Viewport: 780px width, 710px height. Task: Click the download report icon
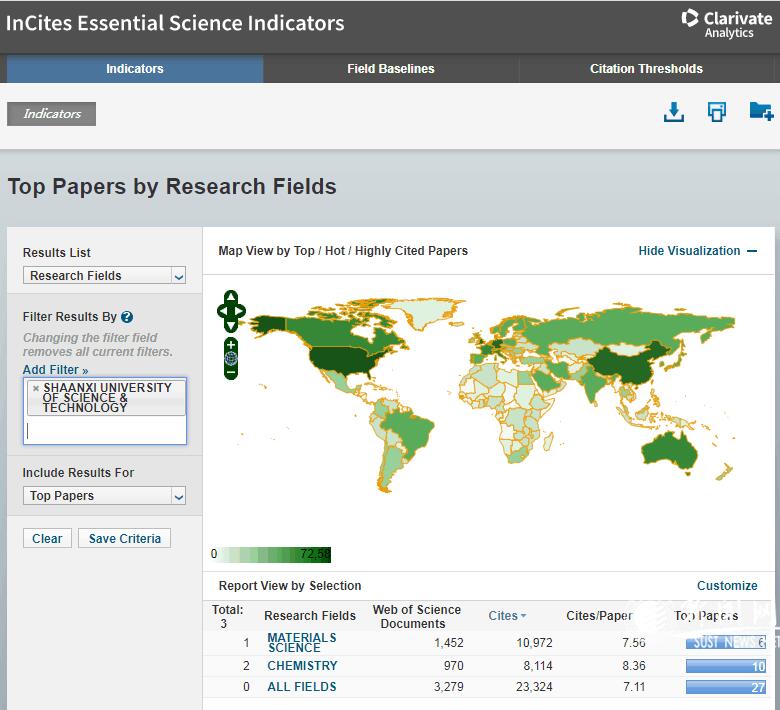coord(674,112)
